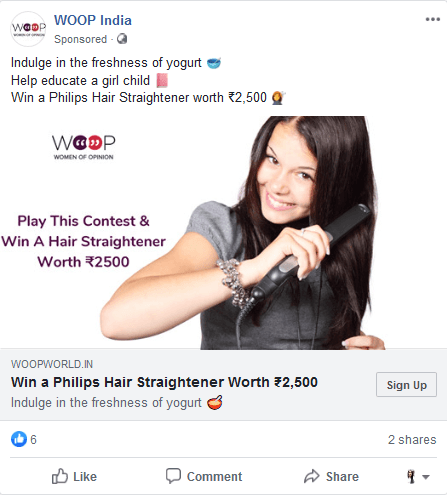Expand the comment-as profile dropdown arrow
This screenshot has width=447, height=495.
(x=426, y=477)
